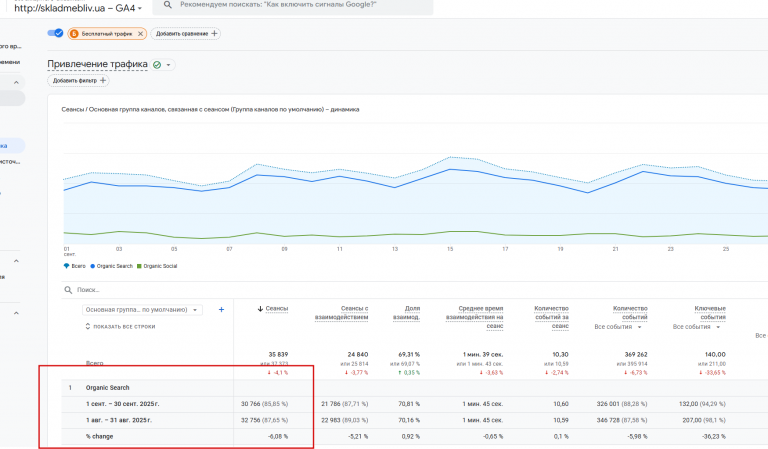Sort by Сеансы с взаимодействием column
This screenshot has height=449, width=768.
(341, 313)
